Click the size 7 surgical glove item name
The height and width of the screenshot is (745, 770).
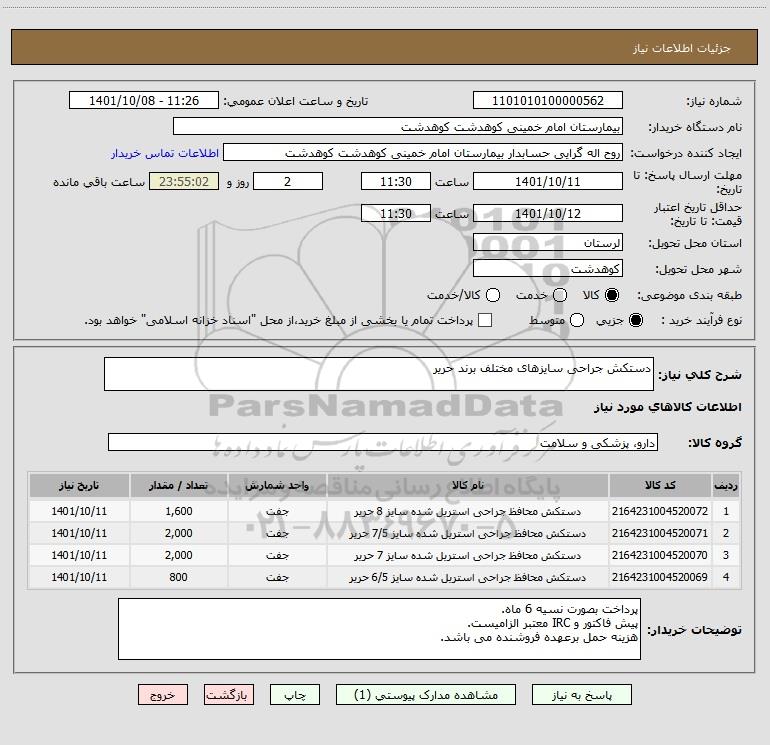(468, 555)
